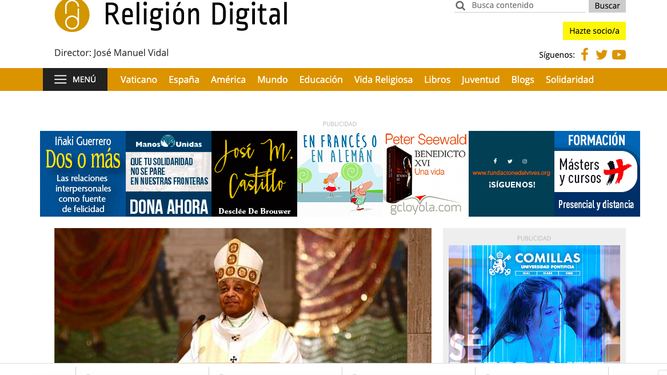
Task: Open the Facebook follow icon
Action: [x=585, y=54]
